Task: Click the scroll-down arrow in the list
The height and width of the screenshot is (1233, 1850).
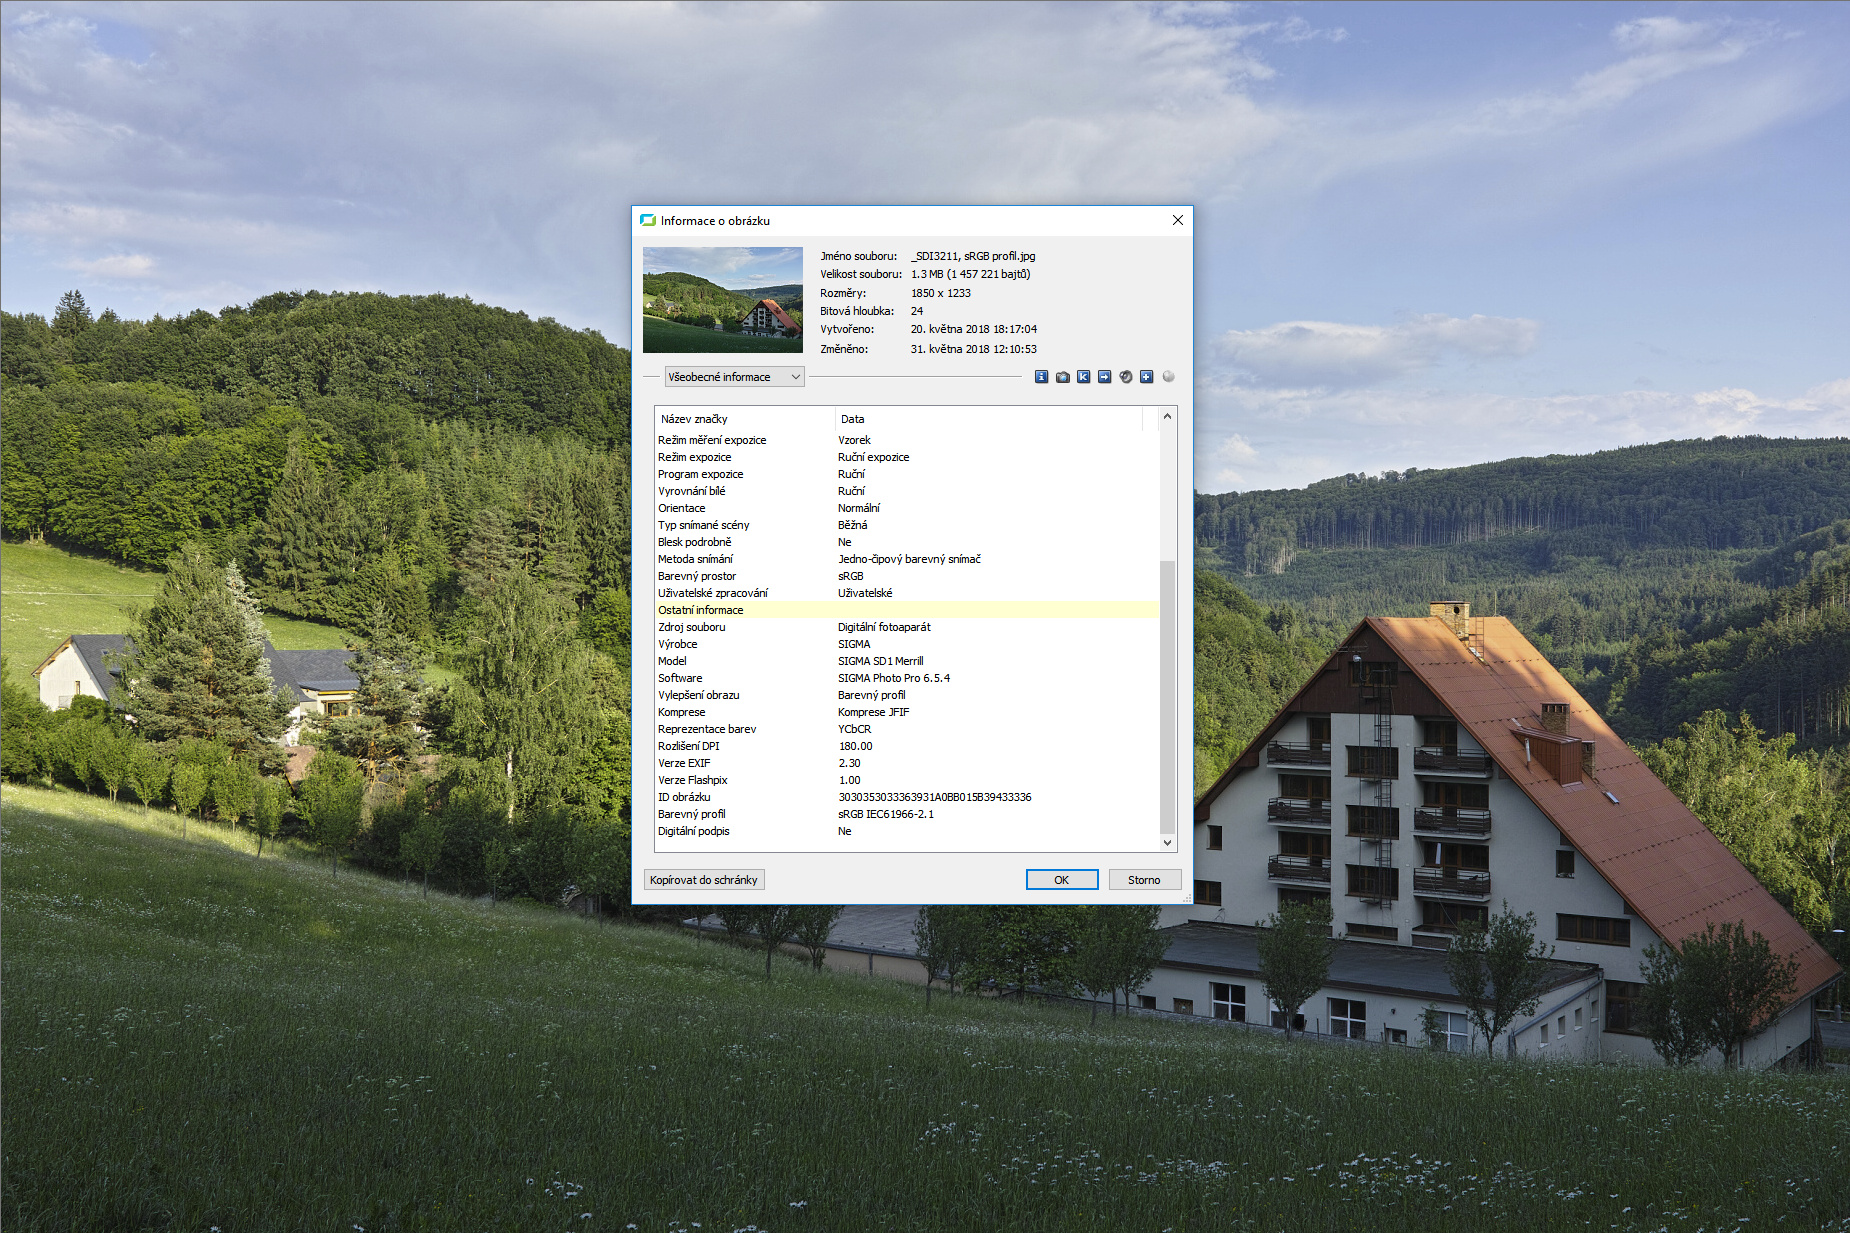Action: coord(1167,843)
